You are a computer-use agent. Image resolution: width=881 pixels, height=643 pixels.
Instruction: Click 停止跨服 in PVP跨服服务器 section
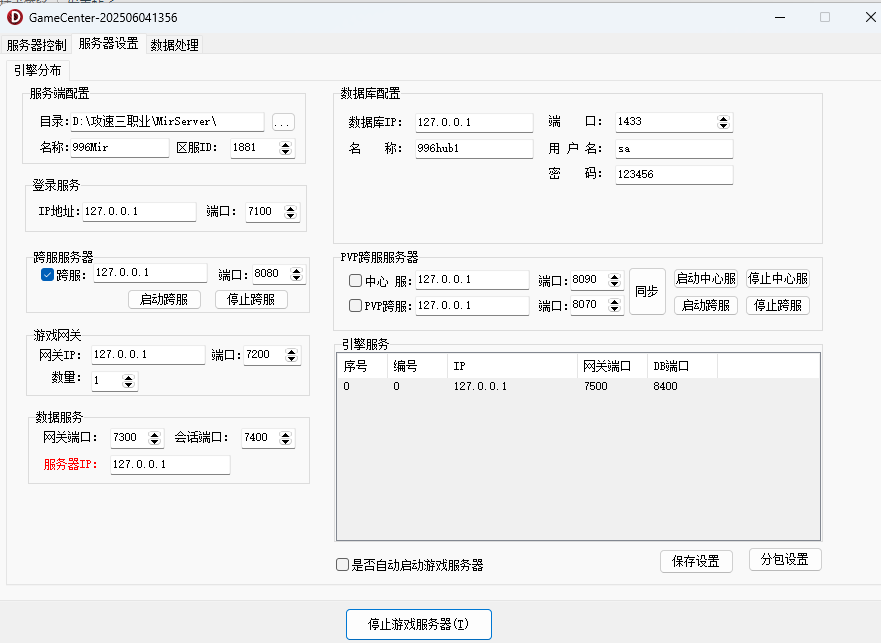coord(778,306)
